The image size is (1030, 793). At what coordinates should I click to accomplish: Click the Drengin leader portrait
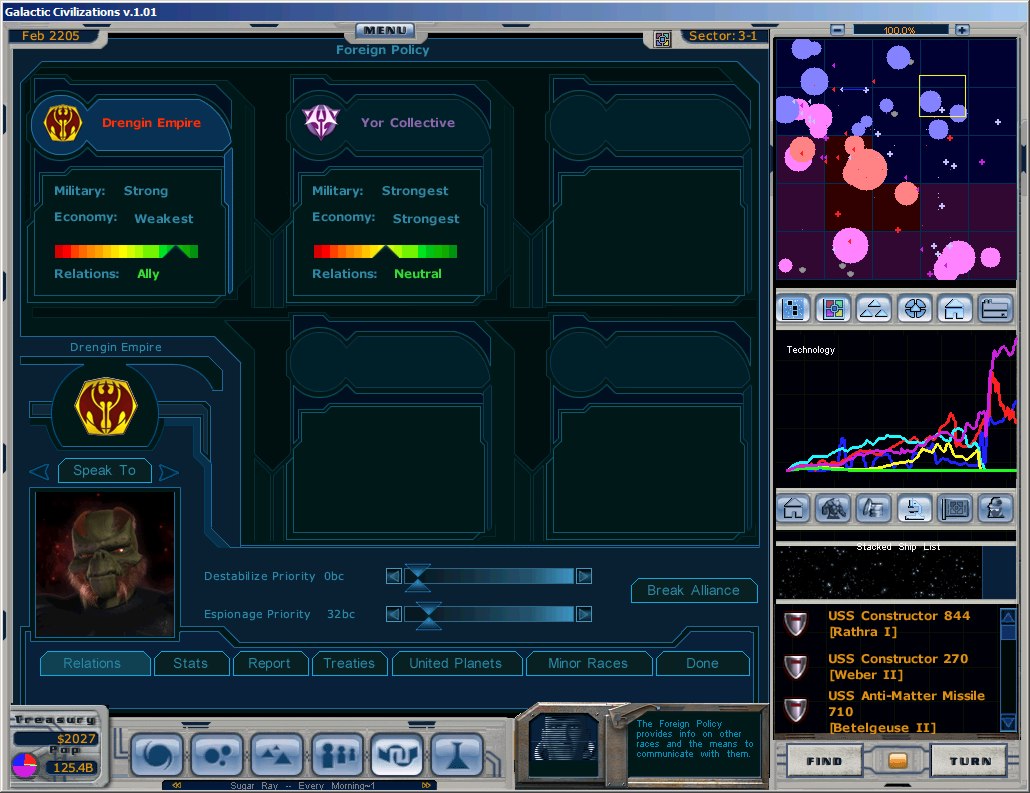click(105, 564)
